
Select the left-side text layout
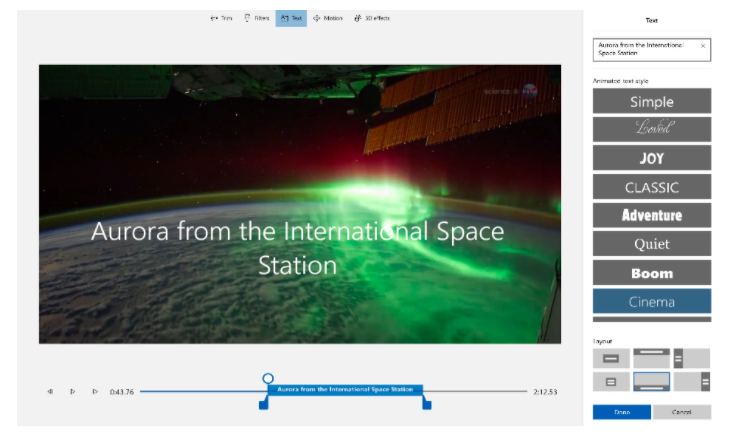click(691, 358)
